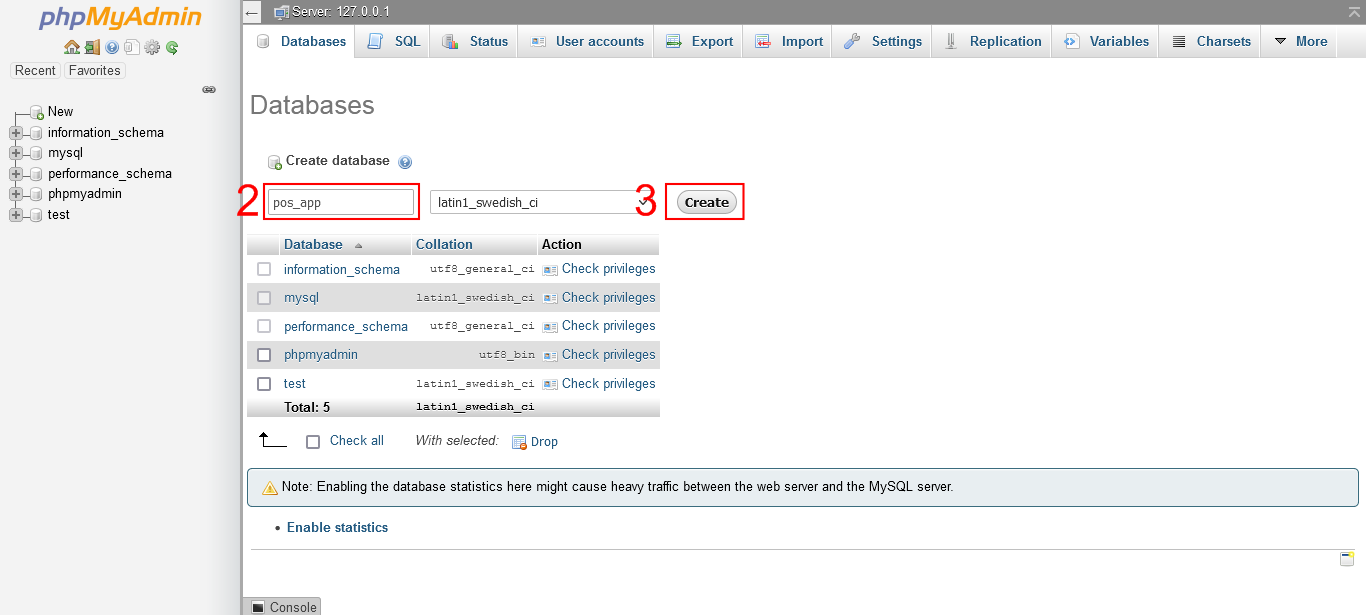Screen dimensions: 1366x615
Task: Reload the navigation panel green arrow
Action: [x=172, y=47]
